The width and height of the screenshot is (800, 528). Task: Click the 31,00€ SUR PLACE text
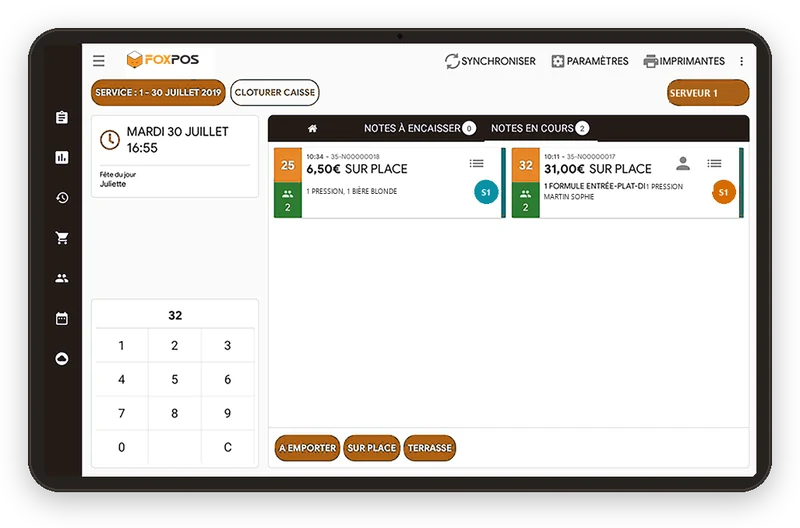(597, 169)
